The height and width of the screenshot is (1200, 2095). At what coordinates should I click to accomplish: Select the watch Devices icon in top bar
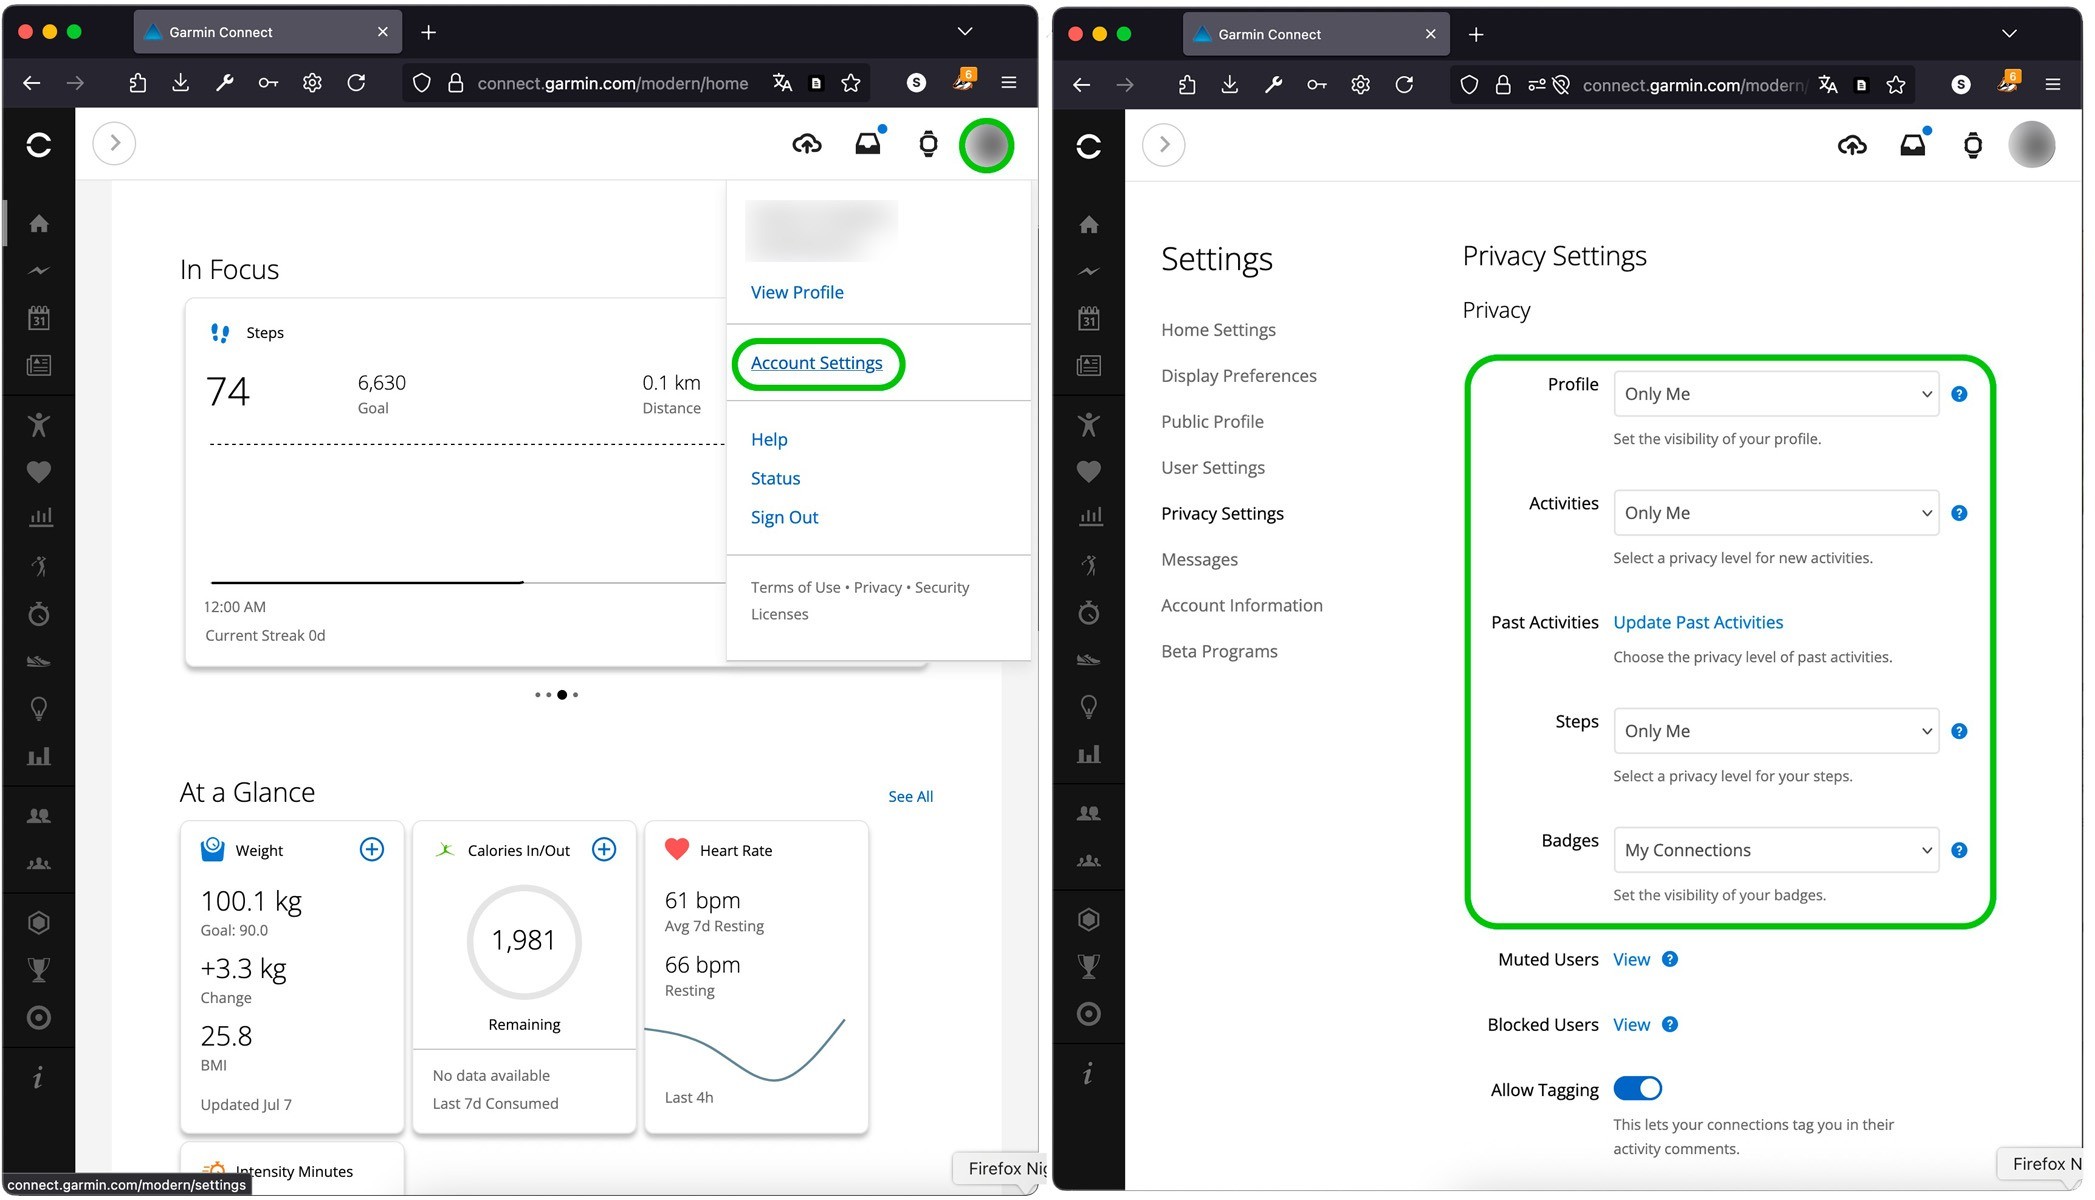pyautogui.click(x=928, y=143)
